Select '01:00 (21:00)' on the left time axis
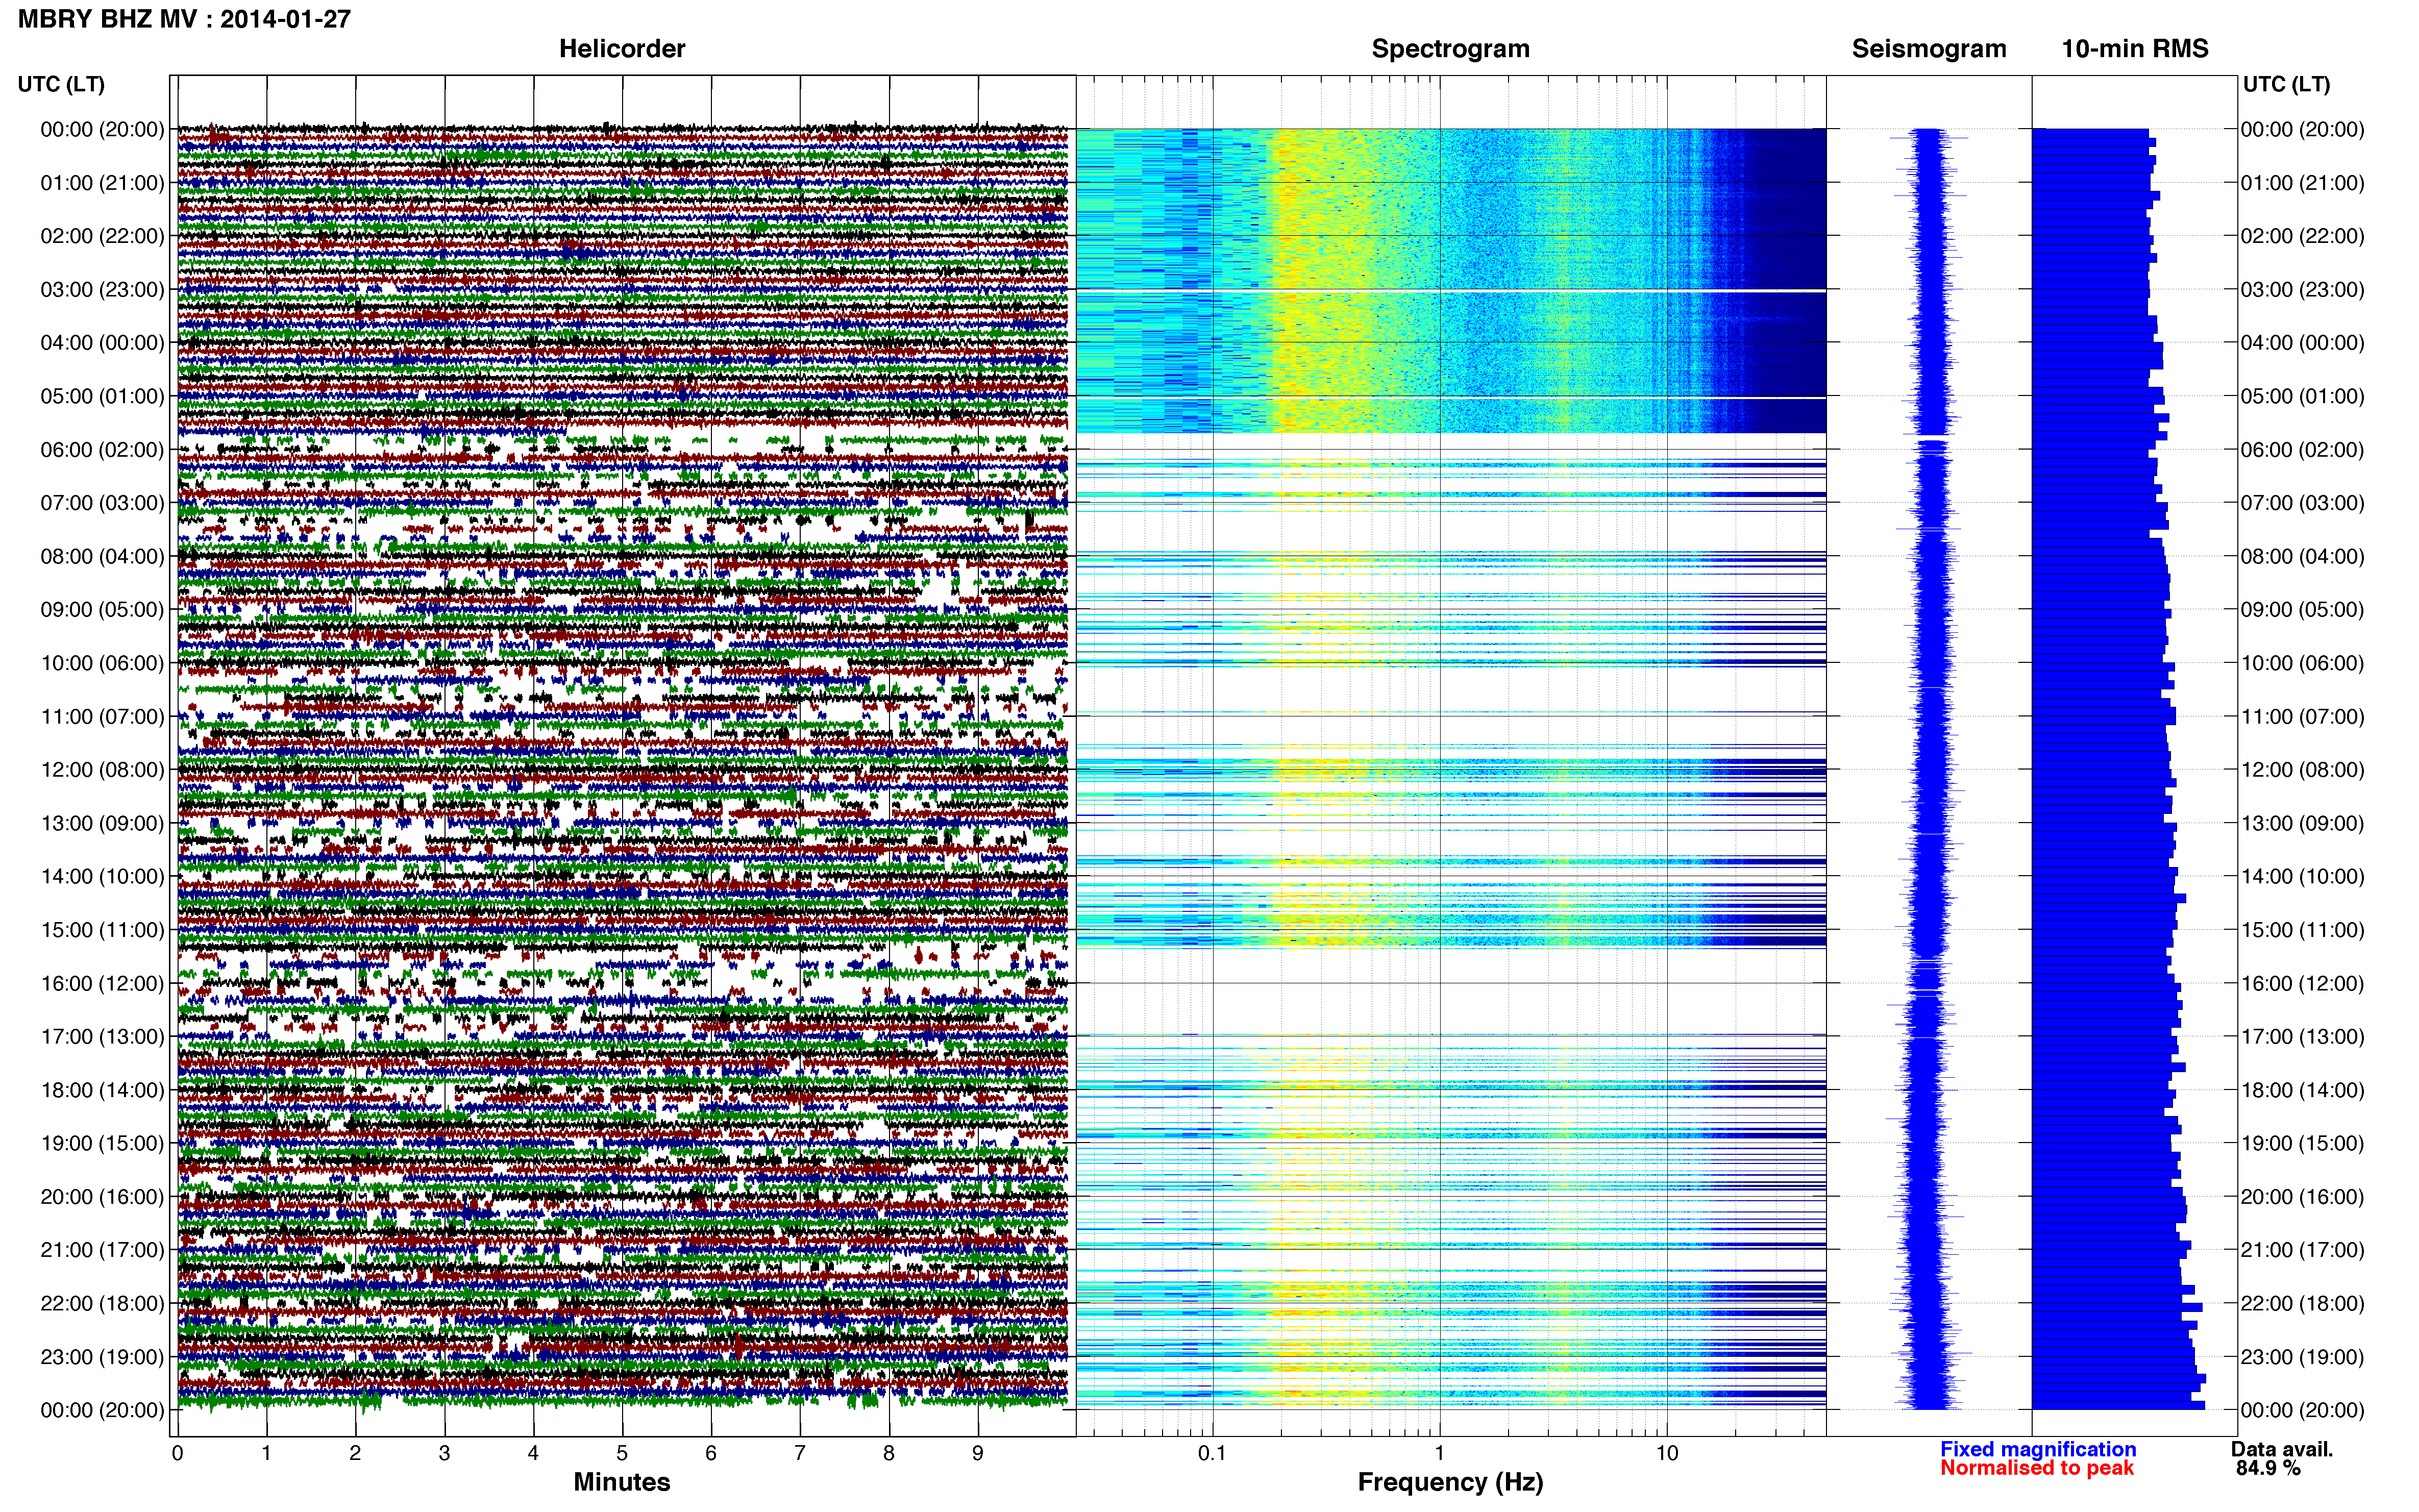 [102, 183]
